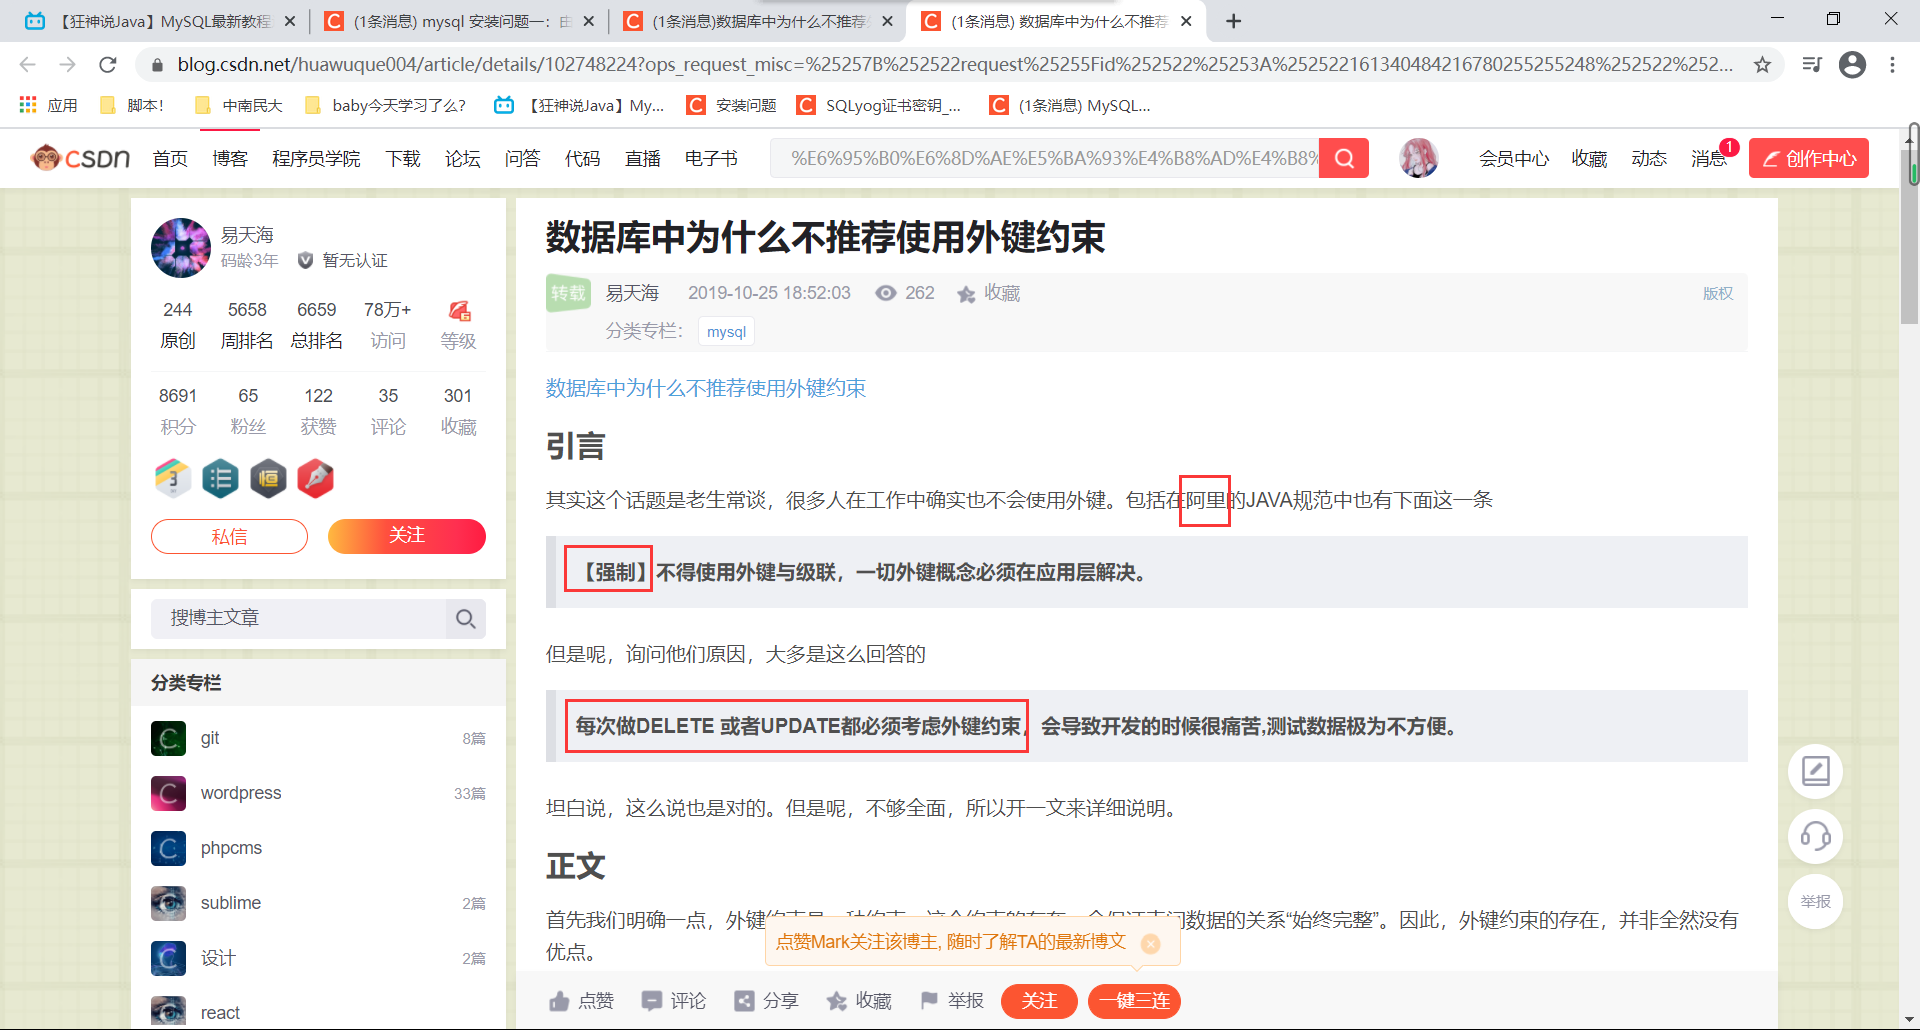Switch to the mysql 安装问题 tab

pyautogui.click(x=460, y=21)
